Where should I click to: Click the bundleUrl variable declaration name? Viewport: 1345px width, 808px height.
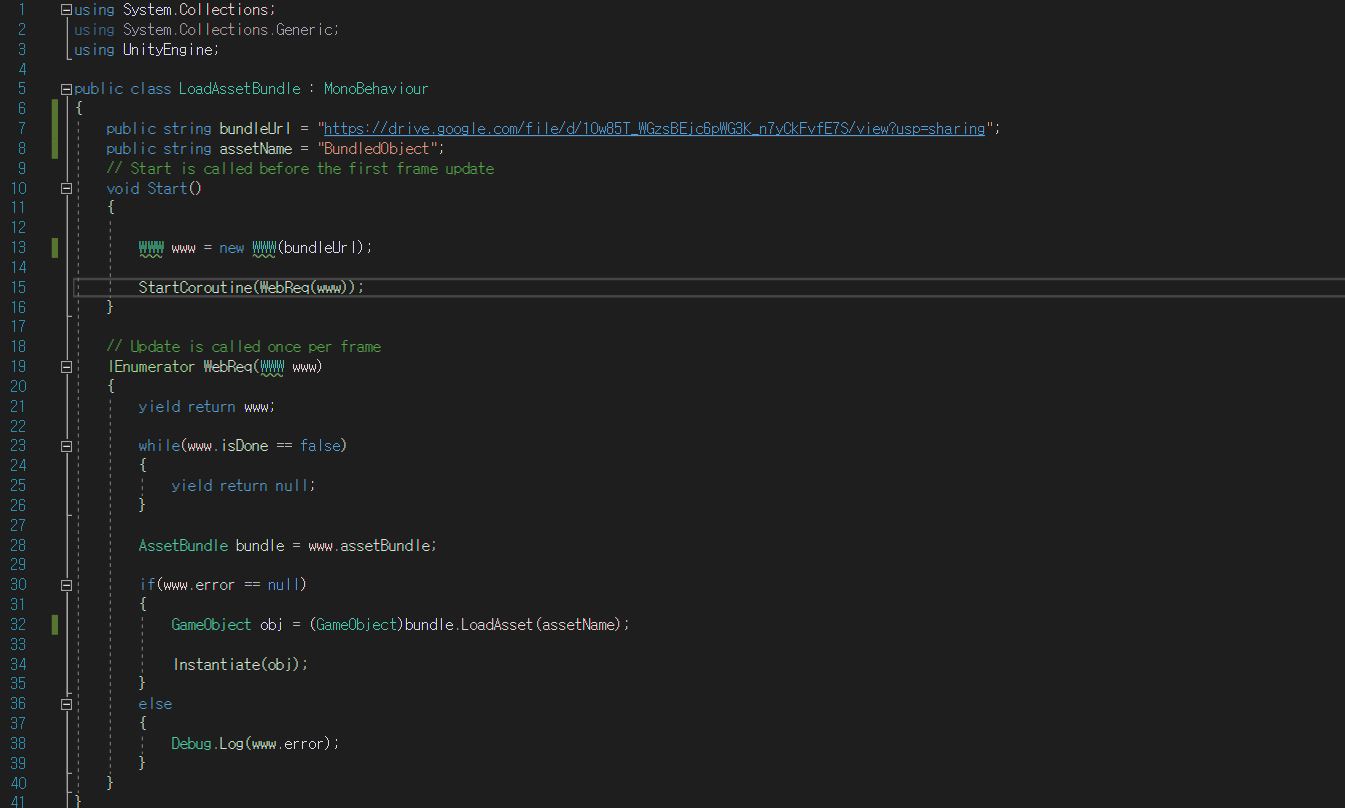click(255, 128)
